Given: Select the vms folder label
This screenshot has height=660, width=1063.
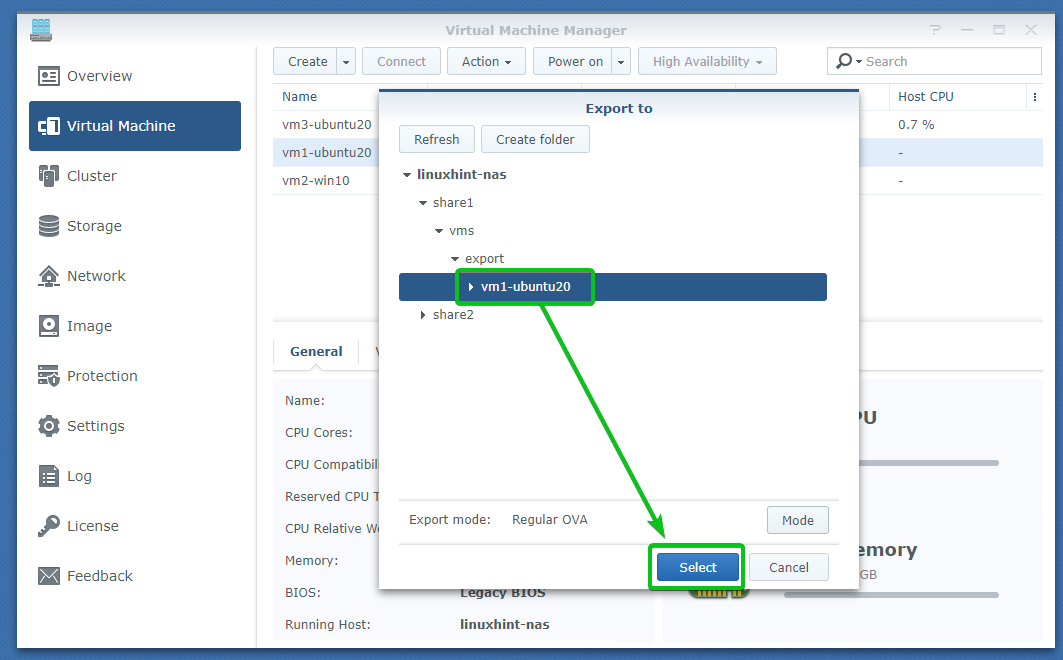Looking at the screenshot, I should pos(461,231).
